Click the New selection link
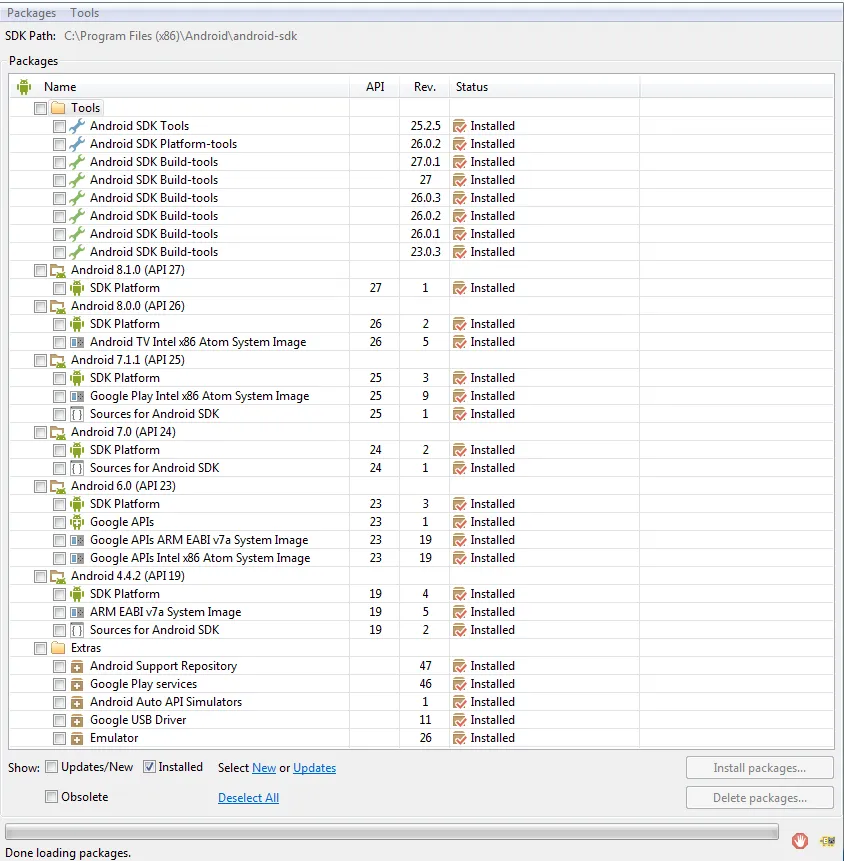844x861 pixels. (264, 768)
